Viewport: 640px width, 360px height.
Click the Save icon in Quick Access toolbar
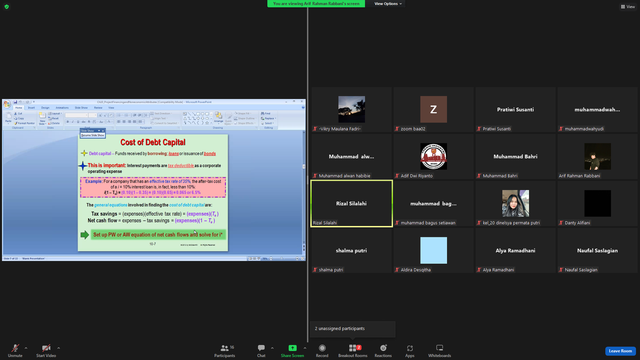(15, 102)
